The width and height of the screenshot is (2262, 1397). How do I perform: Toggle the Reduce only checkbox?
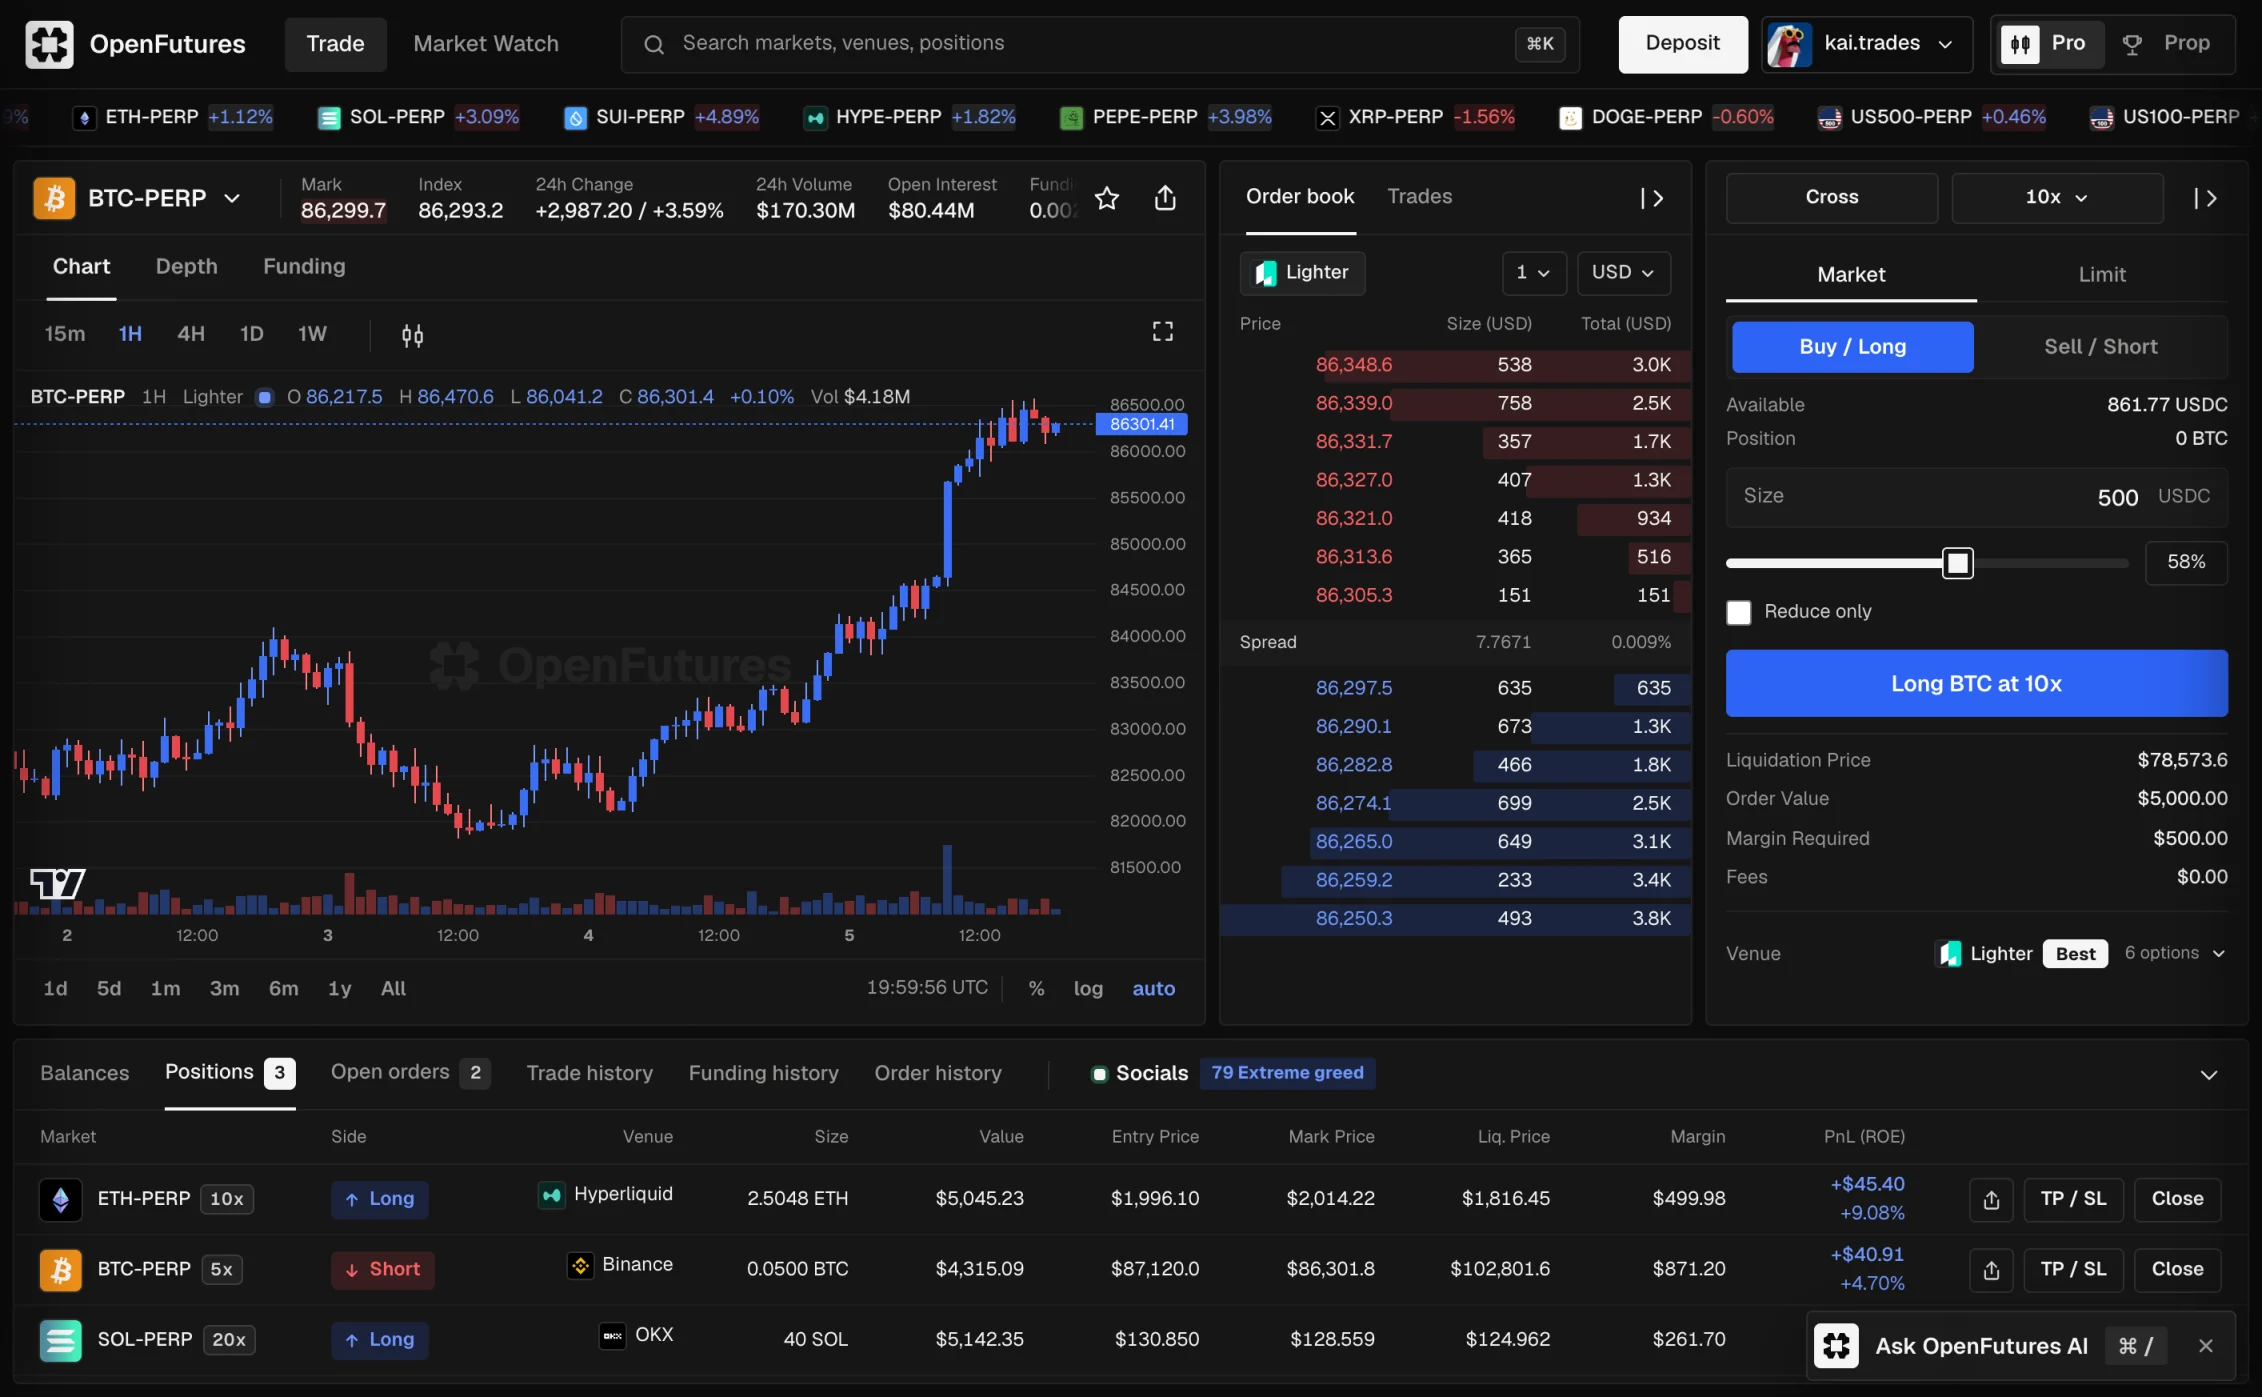(x=1739, y=612)
